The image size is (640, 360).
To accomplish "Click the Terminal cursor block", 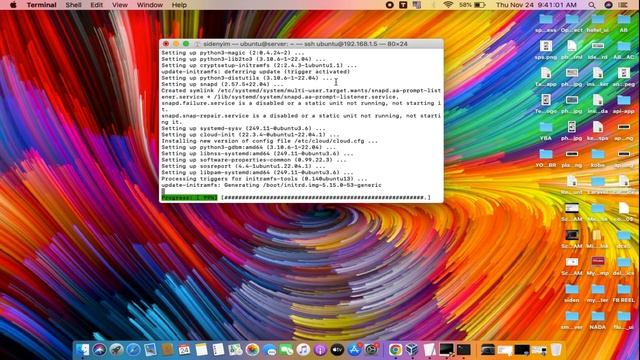I will pos(163,191).
